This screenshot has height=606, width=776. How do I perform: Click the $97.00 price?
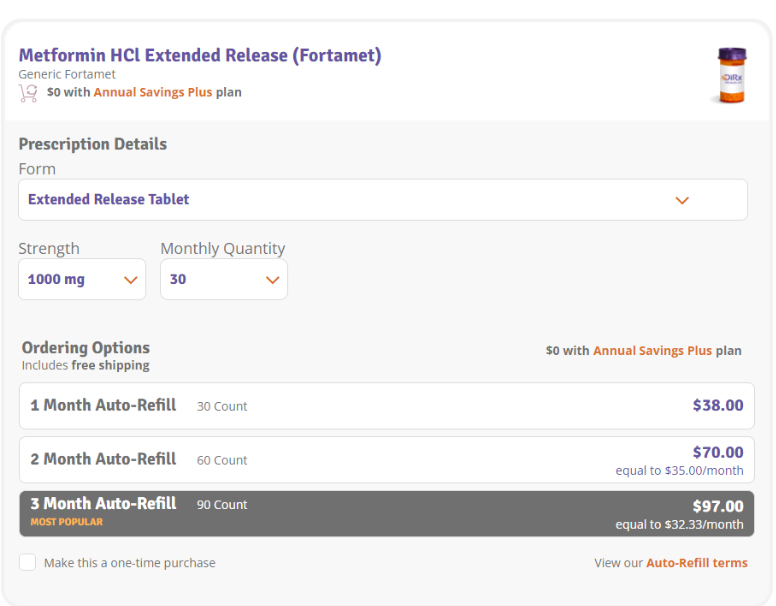click(x=717, y=506)
